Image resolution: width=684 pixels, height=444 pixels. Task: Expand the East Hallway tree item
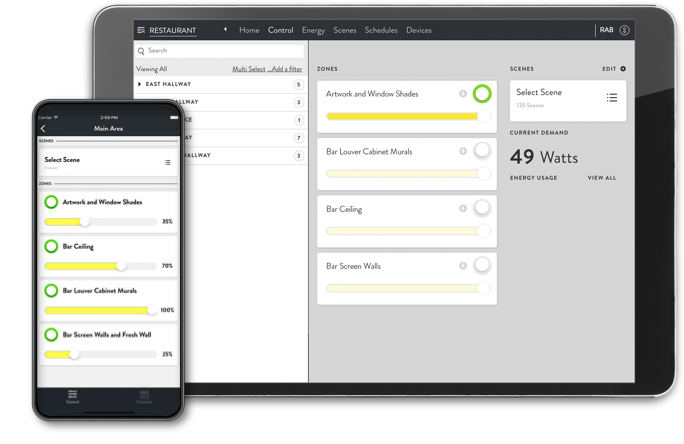click(139, 84)
